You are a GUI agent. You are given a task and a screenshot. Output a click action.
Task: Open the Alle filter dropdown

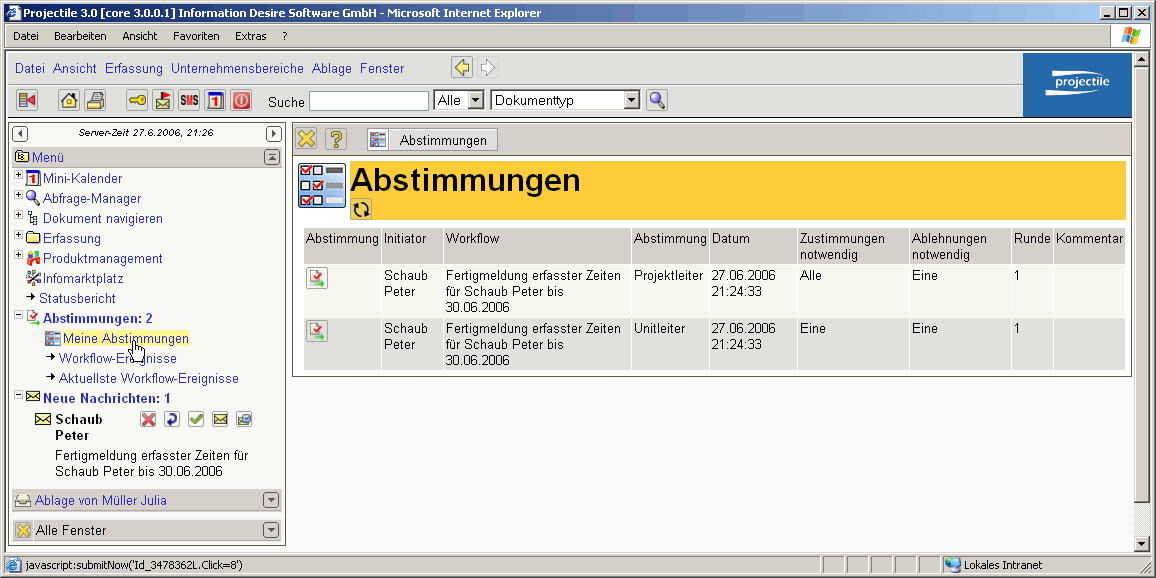475,100
